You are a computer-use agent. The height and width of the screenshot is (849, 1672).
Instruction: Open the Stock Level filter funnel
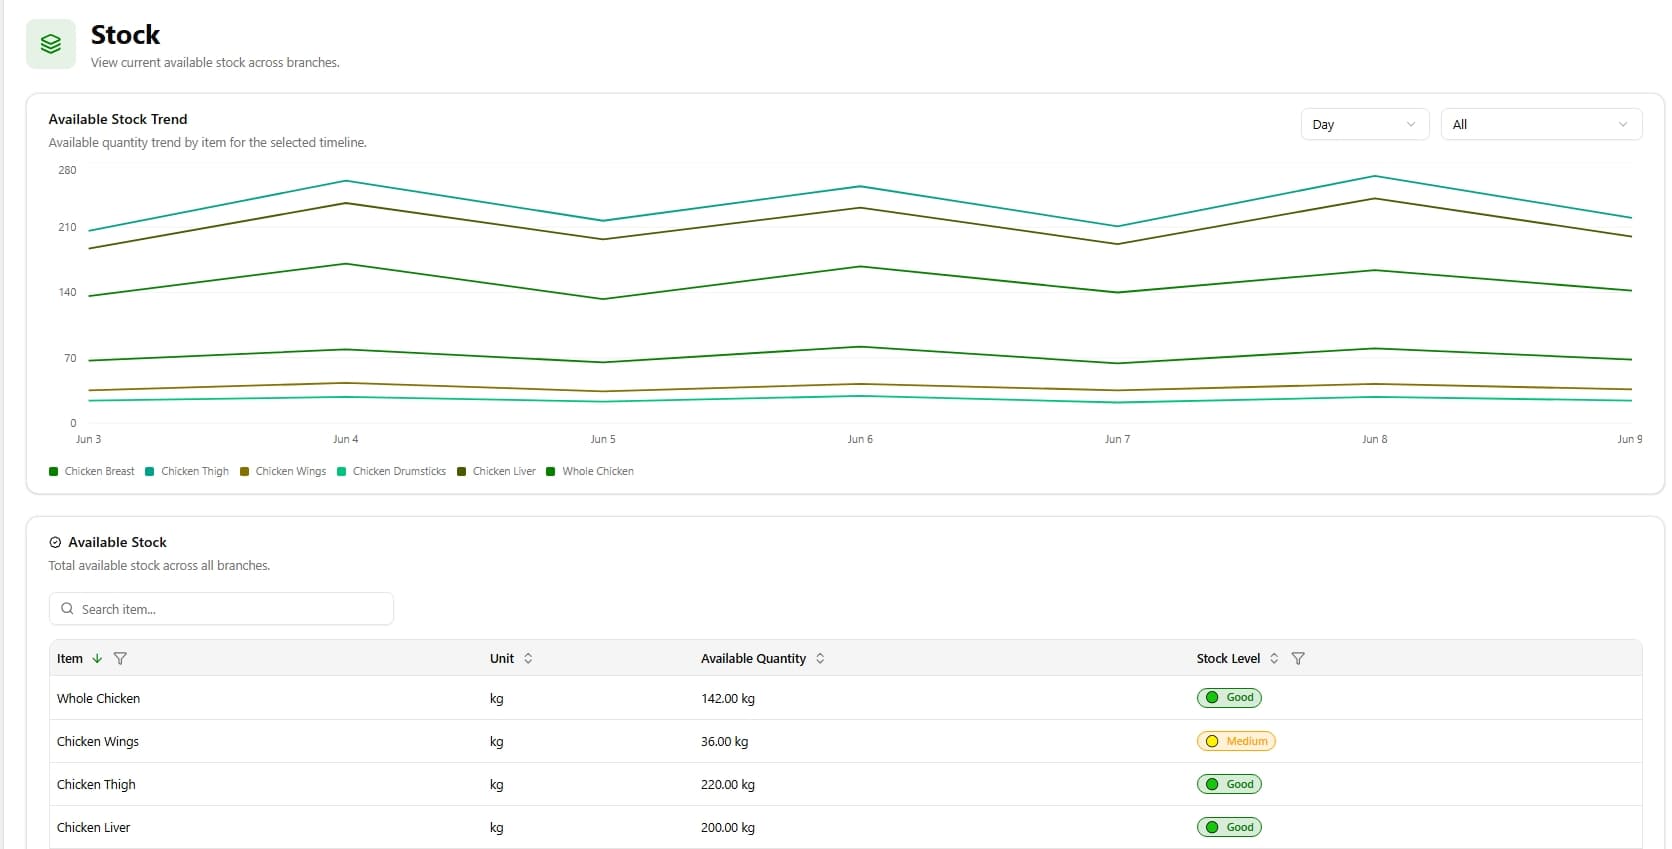click(1298, 659)
